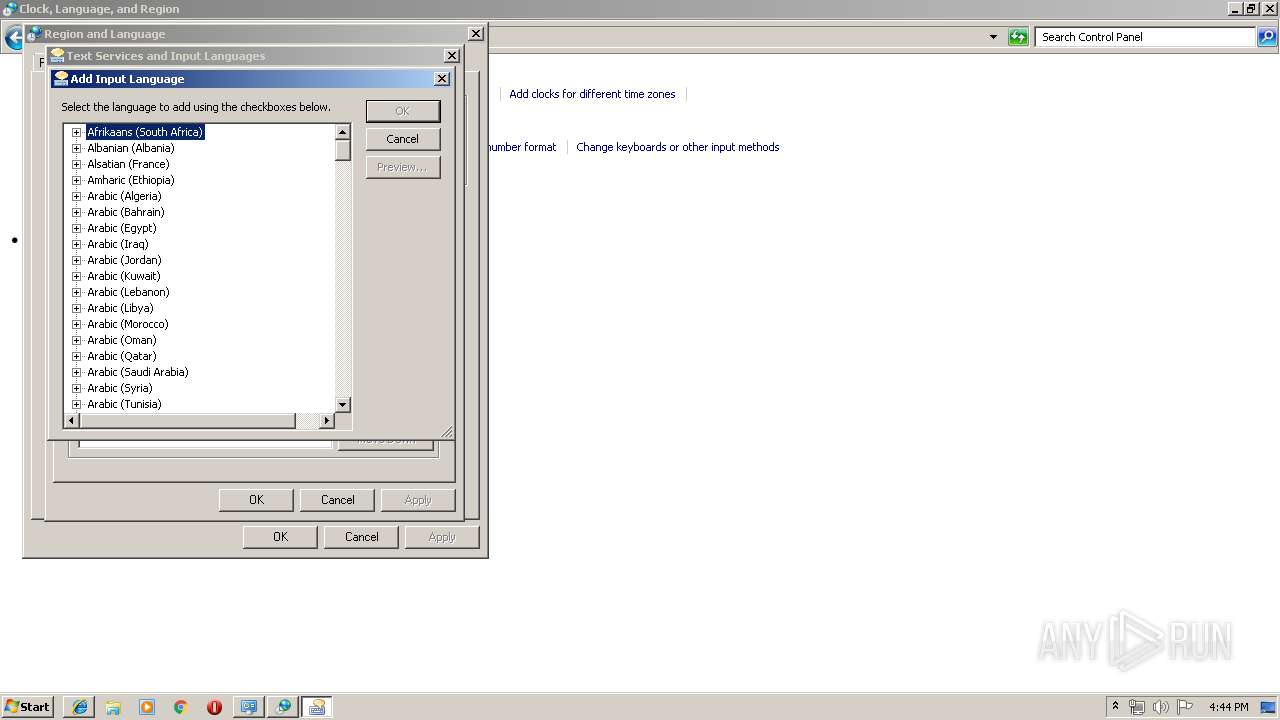Select Arabic (Morocco) in the list
Image resolution: width=1280 pixels, height=720 pixels.
click(127, 324)
